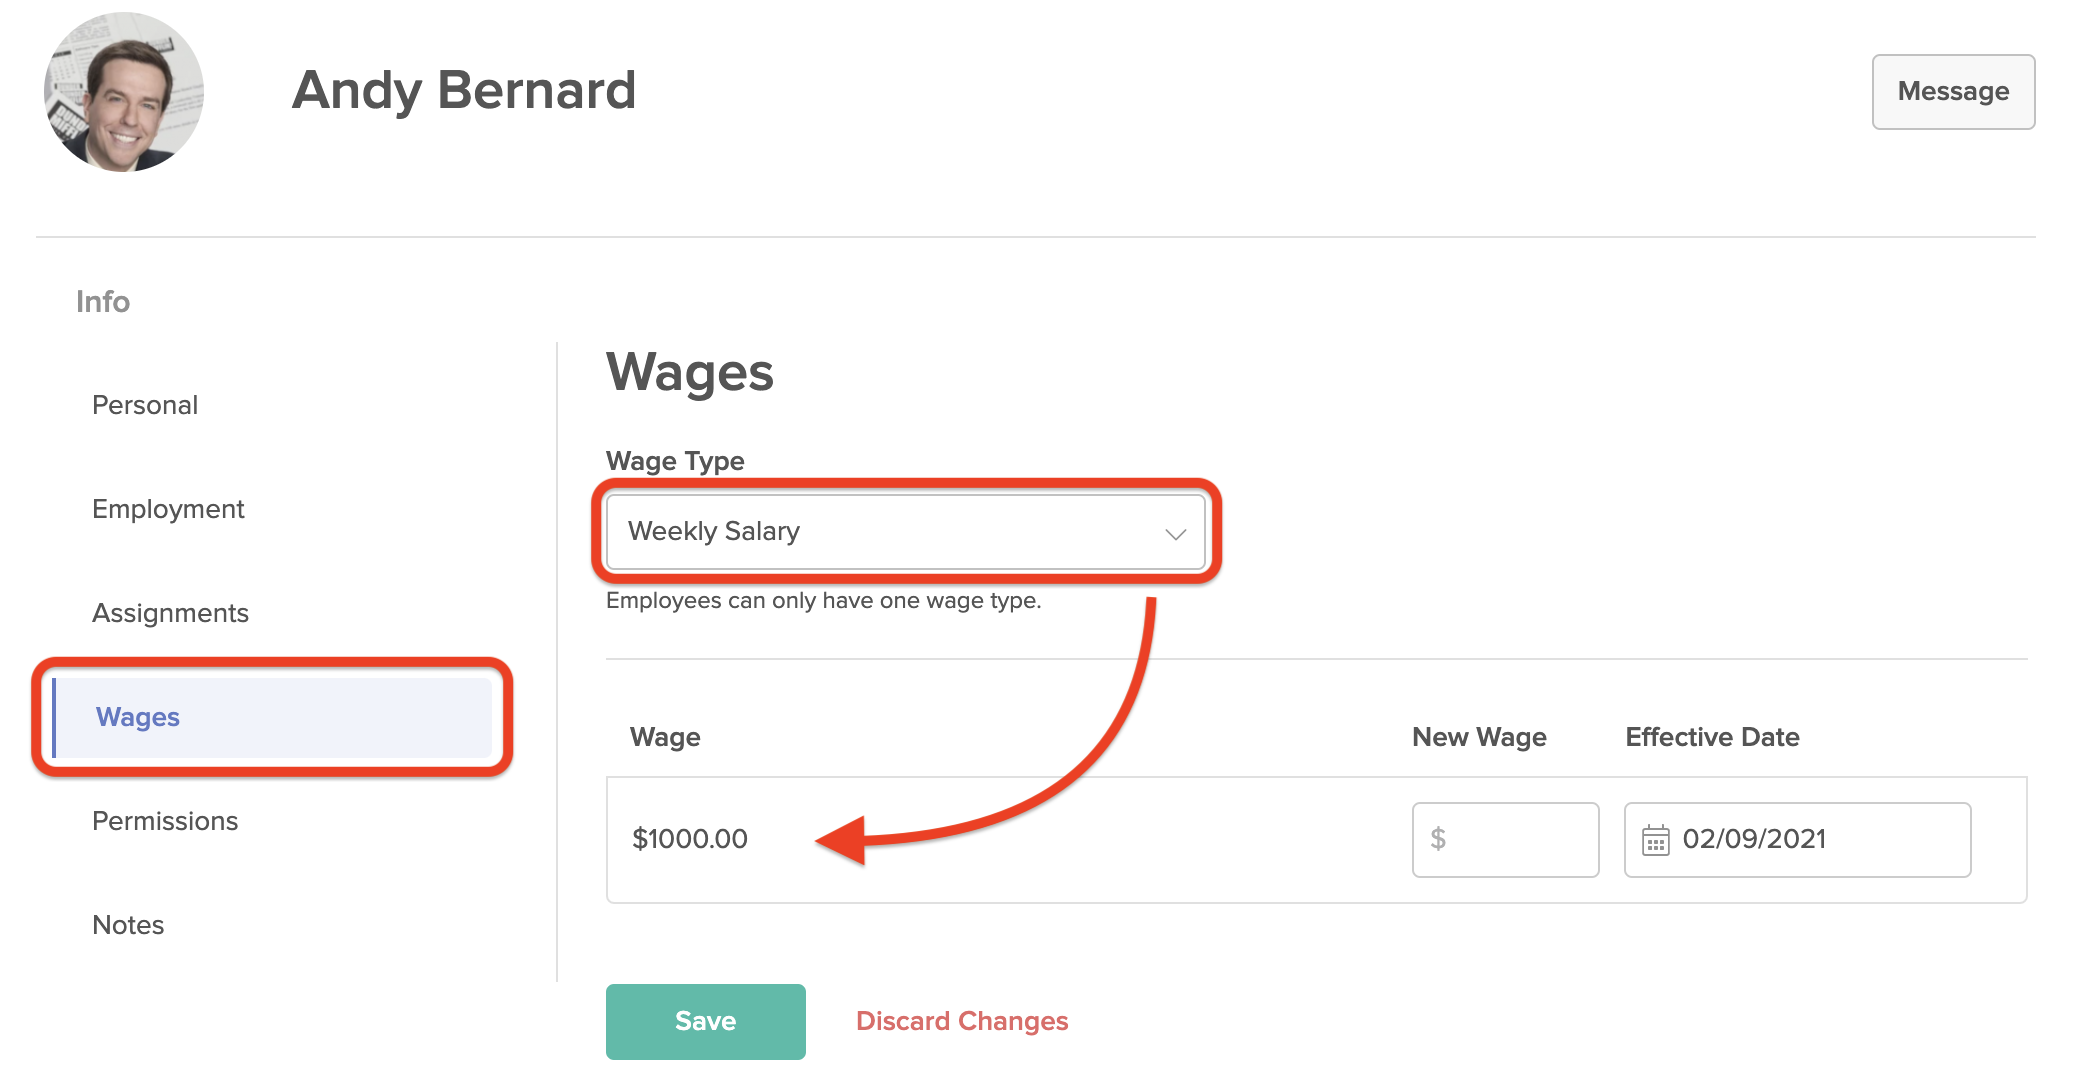Select the $1000.00 wage value

coord(690,840)
